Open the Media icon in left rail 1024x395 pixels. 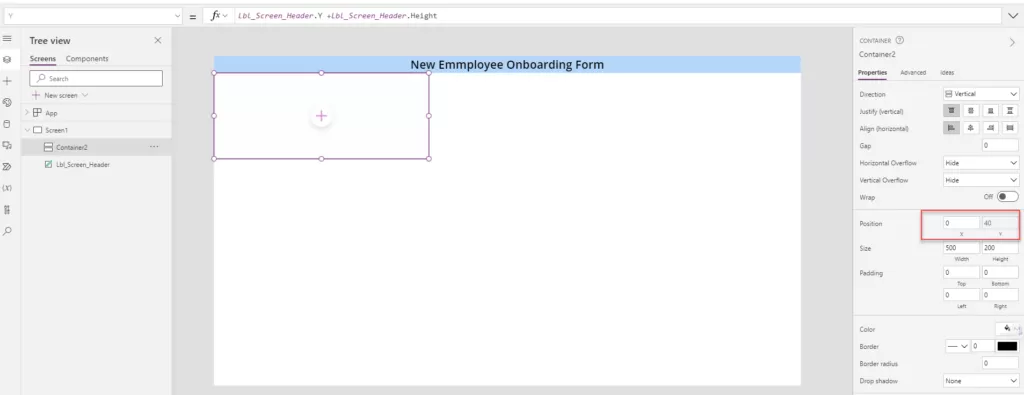pyautogui.click(x=7, y=145)
